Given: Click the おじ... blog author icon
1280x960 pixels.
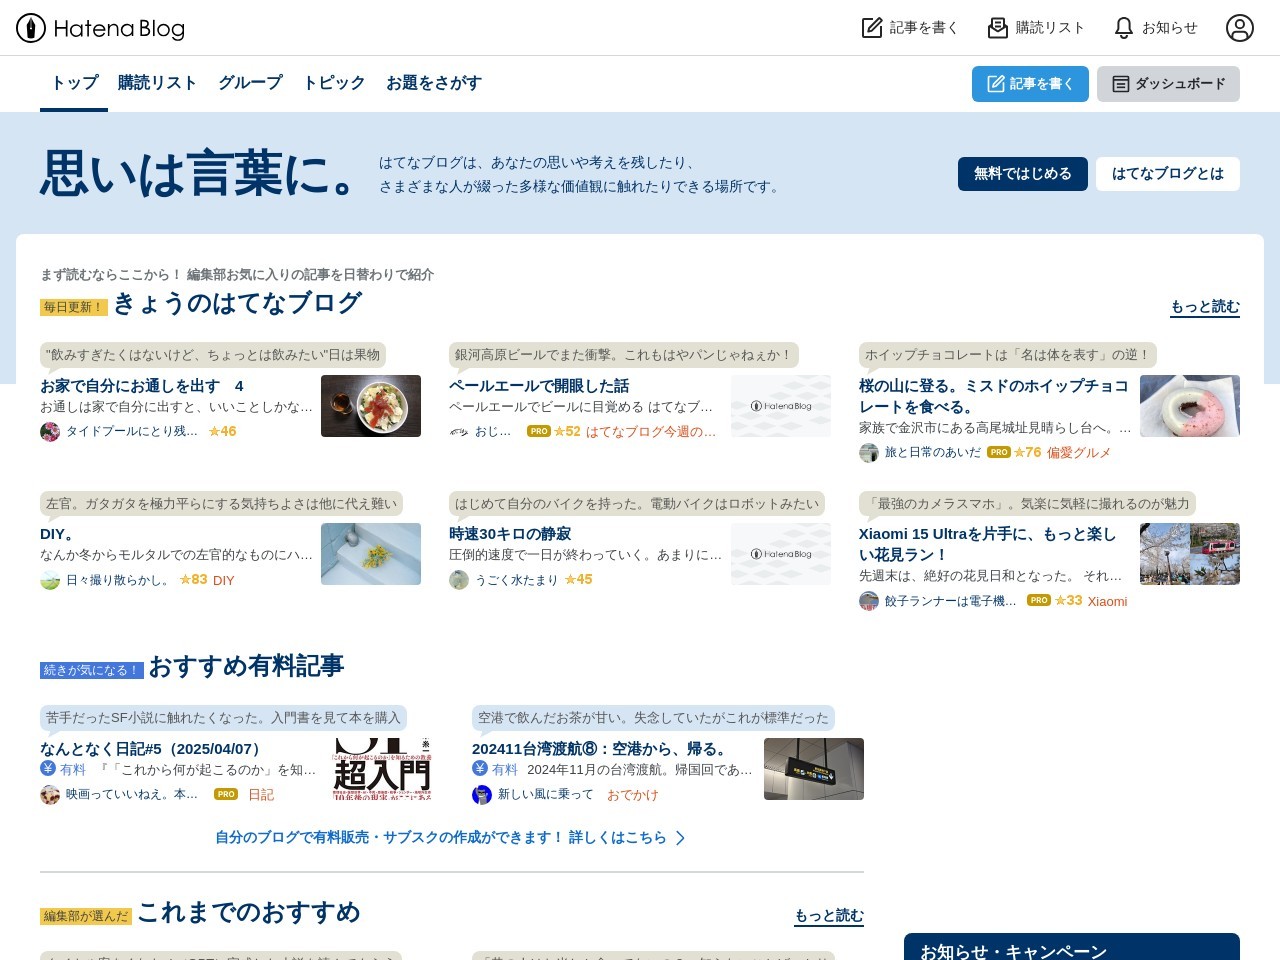Looking at the screenshot, I should pos(459,432).
